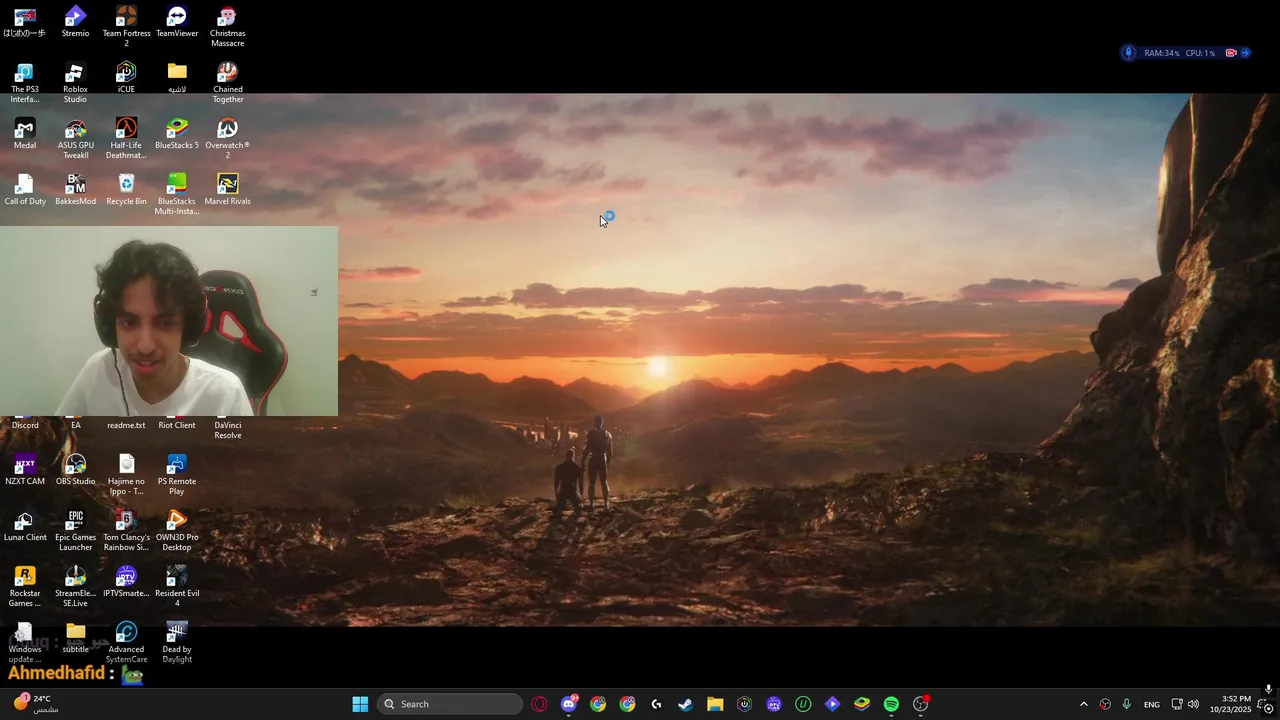Open the PS Remote Play shortcut

click(x=177, y=474)
